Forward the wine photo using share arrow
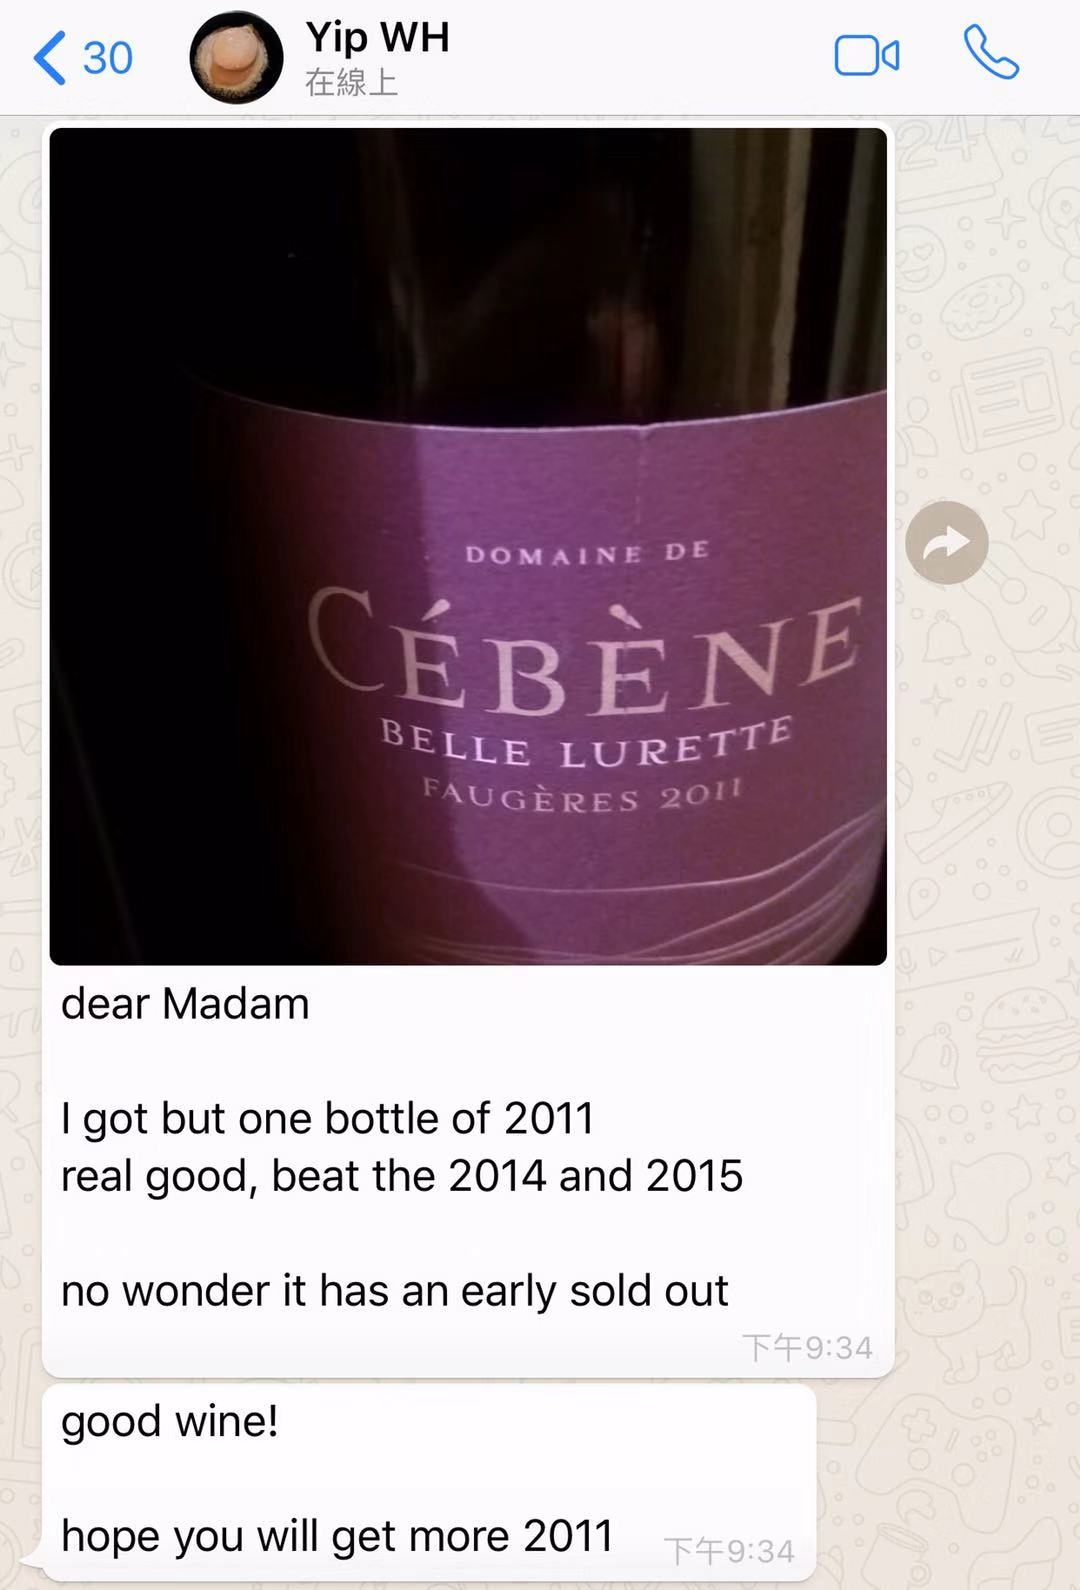Image resolution: width=1080 pixels, height=1590 pixels. coord(946,543)
